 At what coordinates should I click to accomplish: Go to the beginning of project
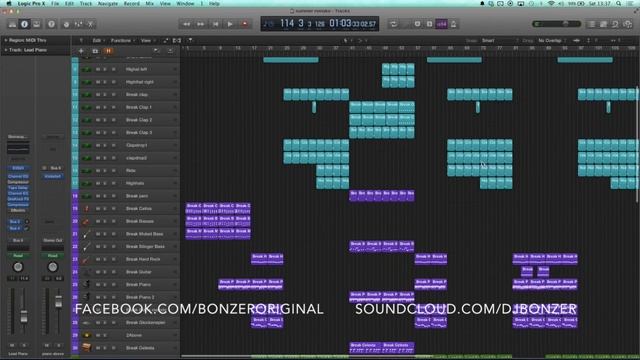click(216, 24)
